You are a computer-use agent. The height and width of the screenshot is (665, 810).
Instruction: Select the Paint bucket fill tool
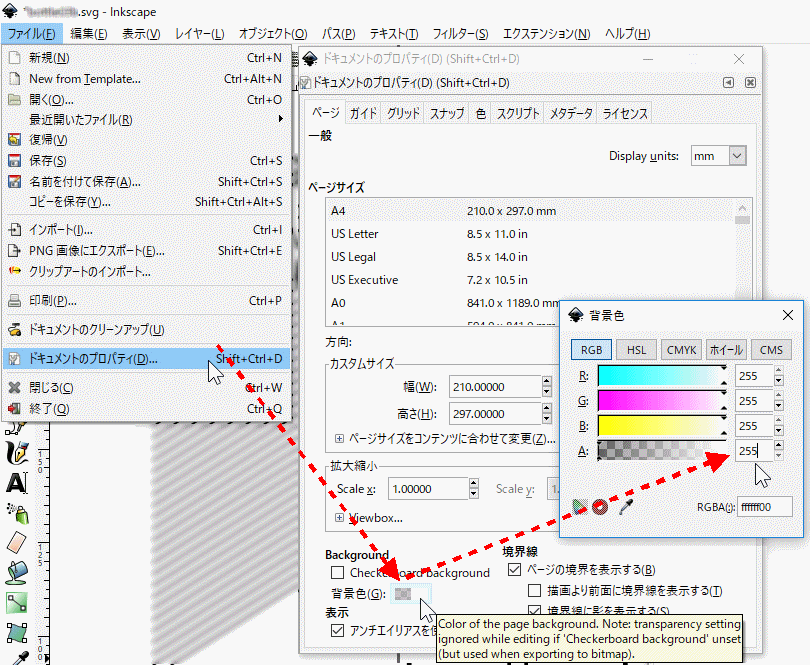pyautogui.click(x=16, y=572)
